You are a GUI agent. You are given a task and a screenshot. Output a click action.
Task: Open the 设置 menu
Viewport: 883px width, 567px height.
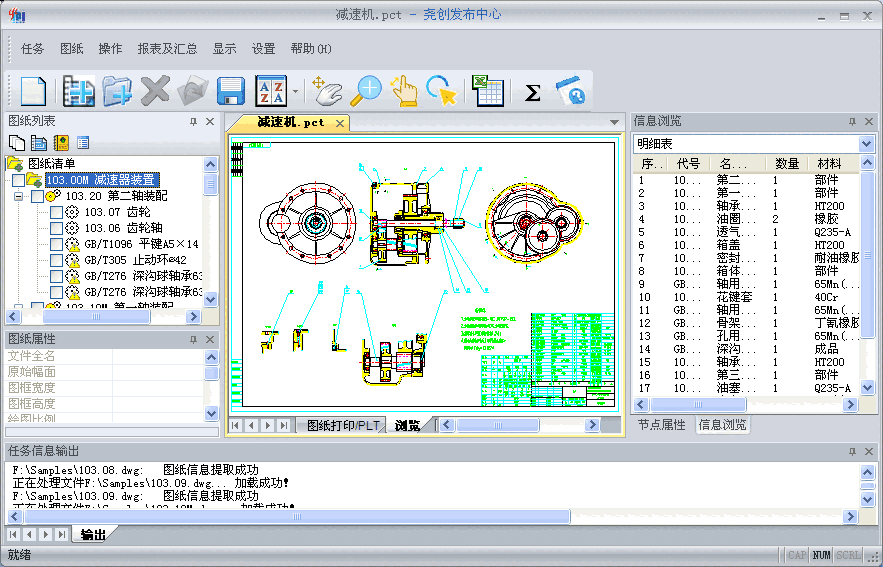(263, 49)
